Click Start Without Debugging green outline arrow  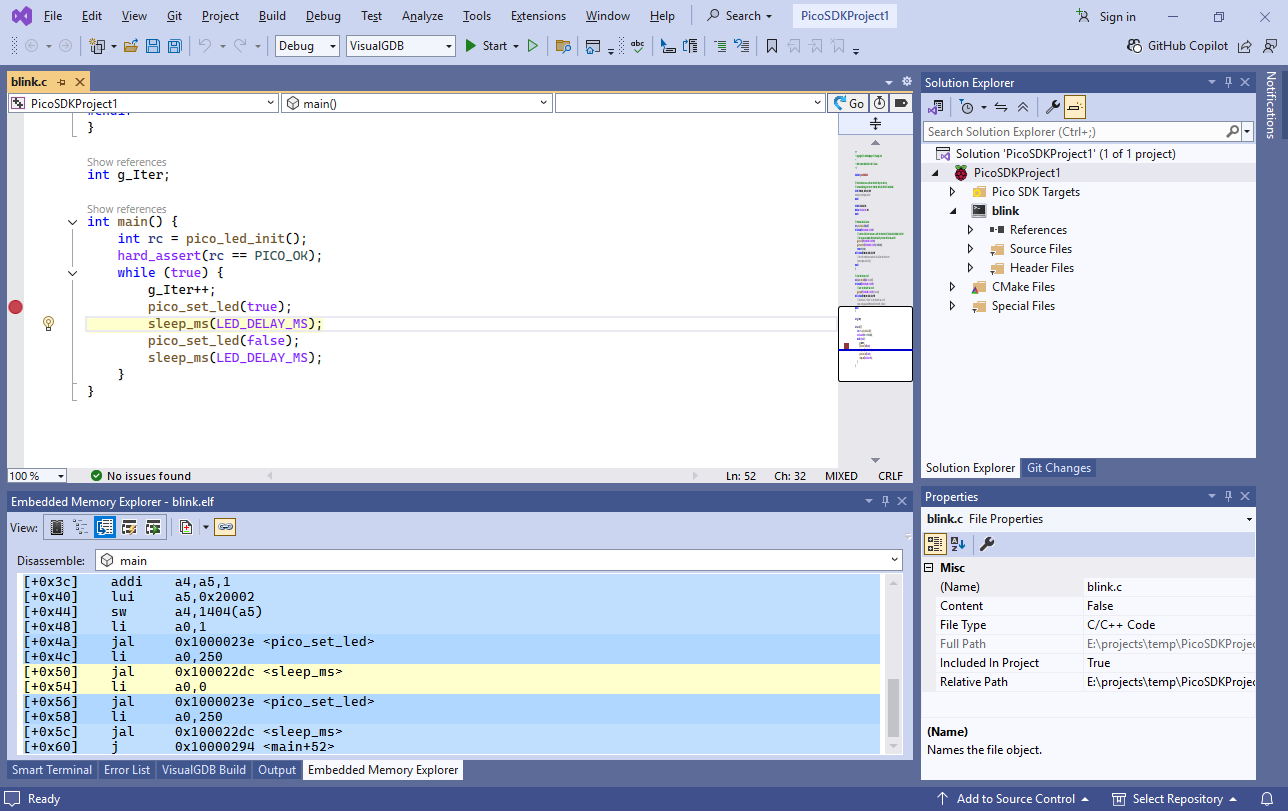coord(533,46)
